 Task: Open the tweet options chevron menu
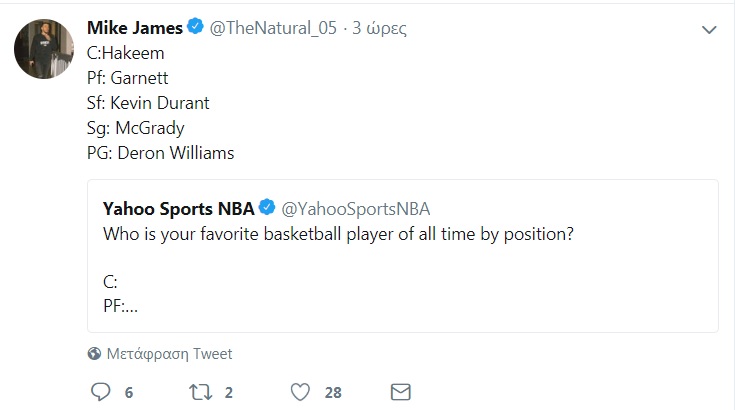709,30
